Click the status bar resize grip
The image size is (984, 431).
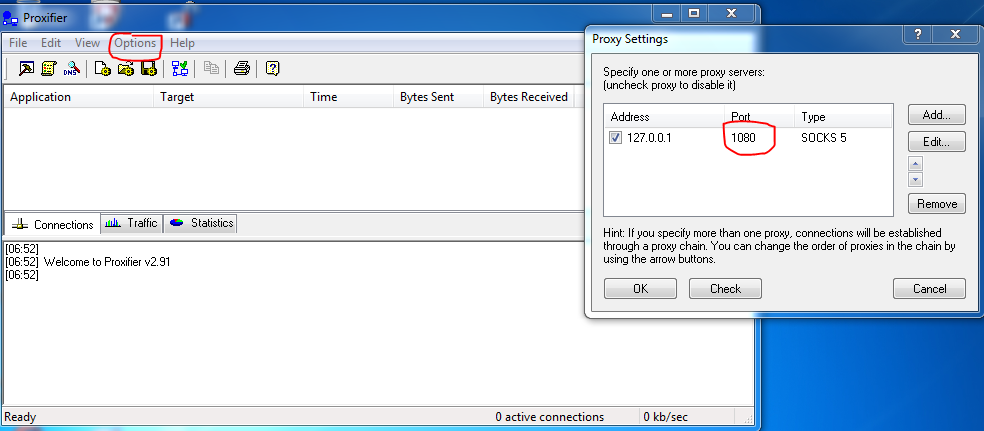tap(747, 418)
